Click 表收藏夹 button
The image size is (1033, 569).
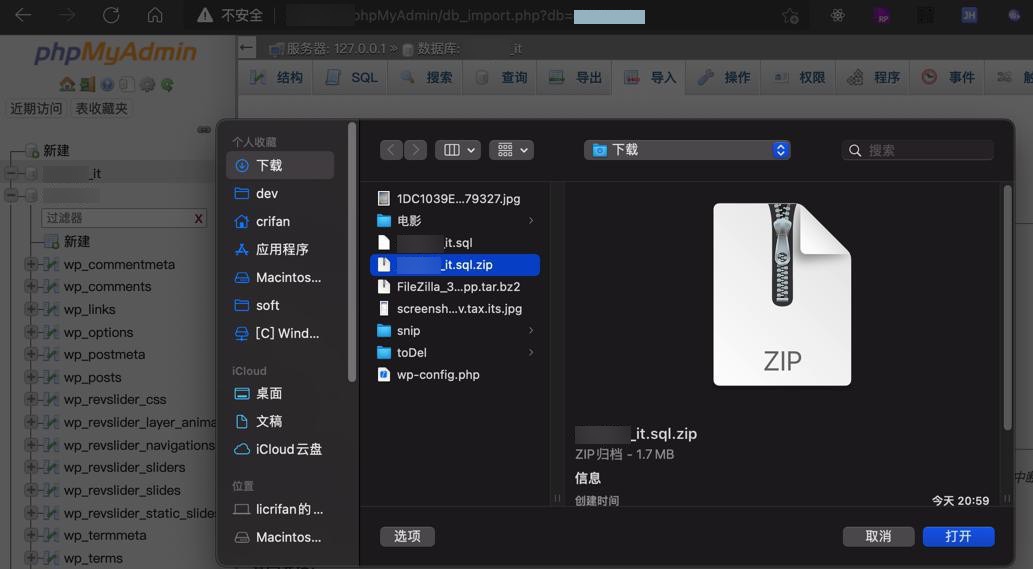pyautogui.click(x=101, y=109)
